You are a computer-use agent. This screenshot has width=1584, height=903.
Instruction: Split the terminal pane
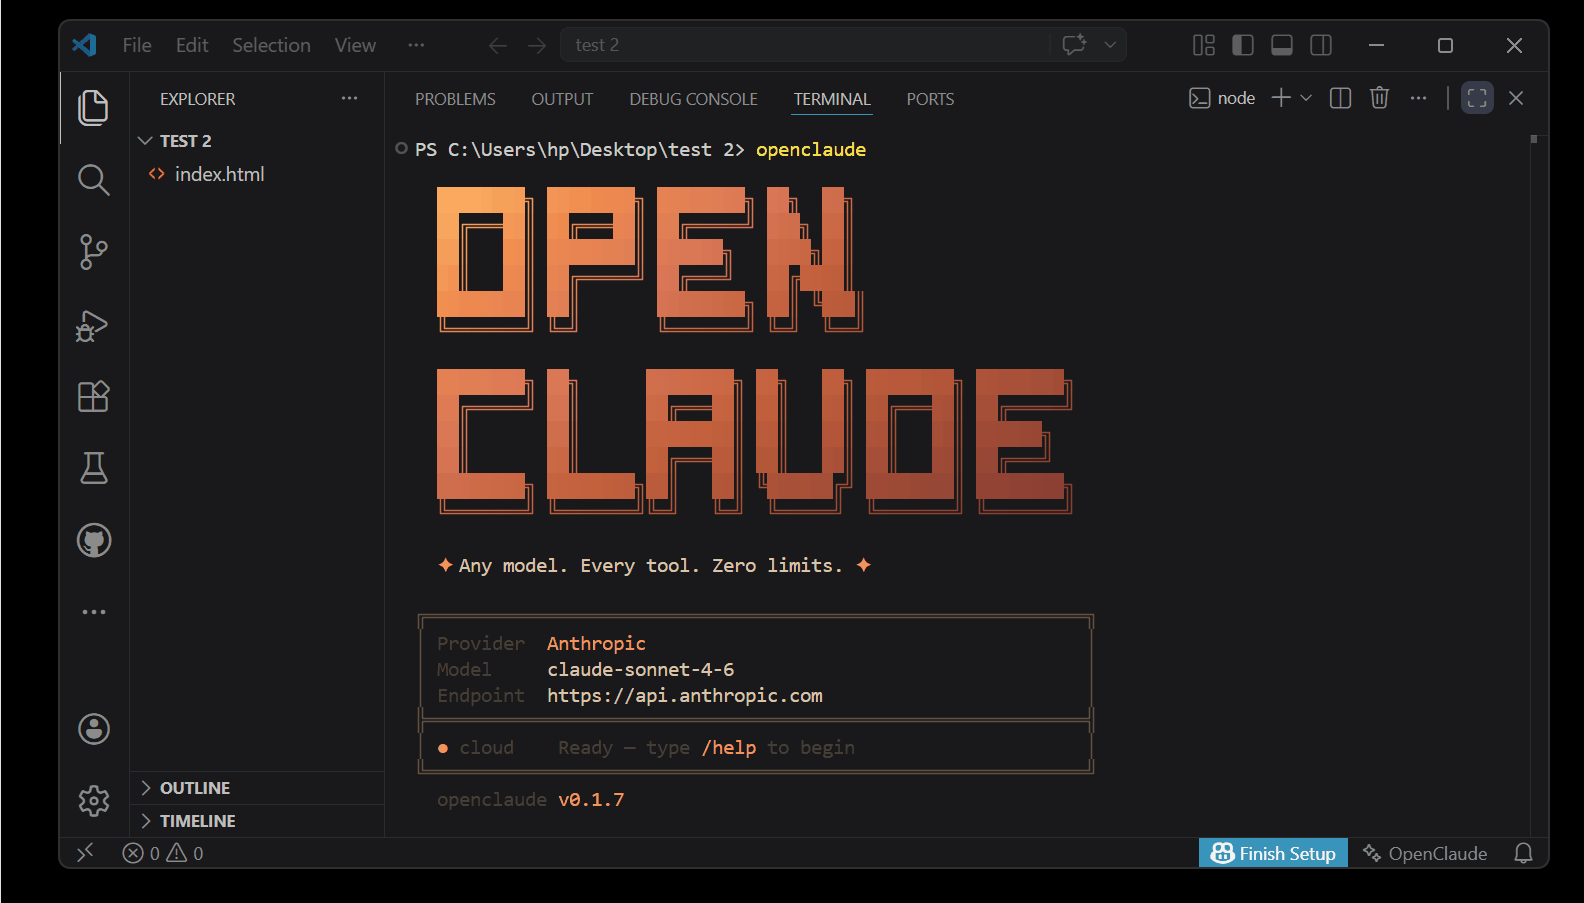(1340, 98)
